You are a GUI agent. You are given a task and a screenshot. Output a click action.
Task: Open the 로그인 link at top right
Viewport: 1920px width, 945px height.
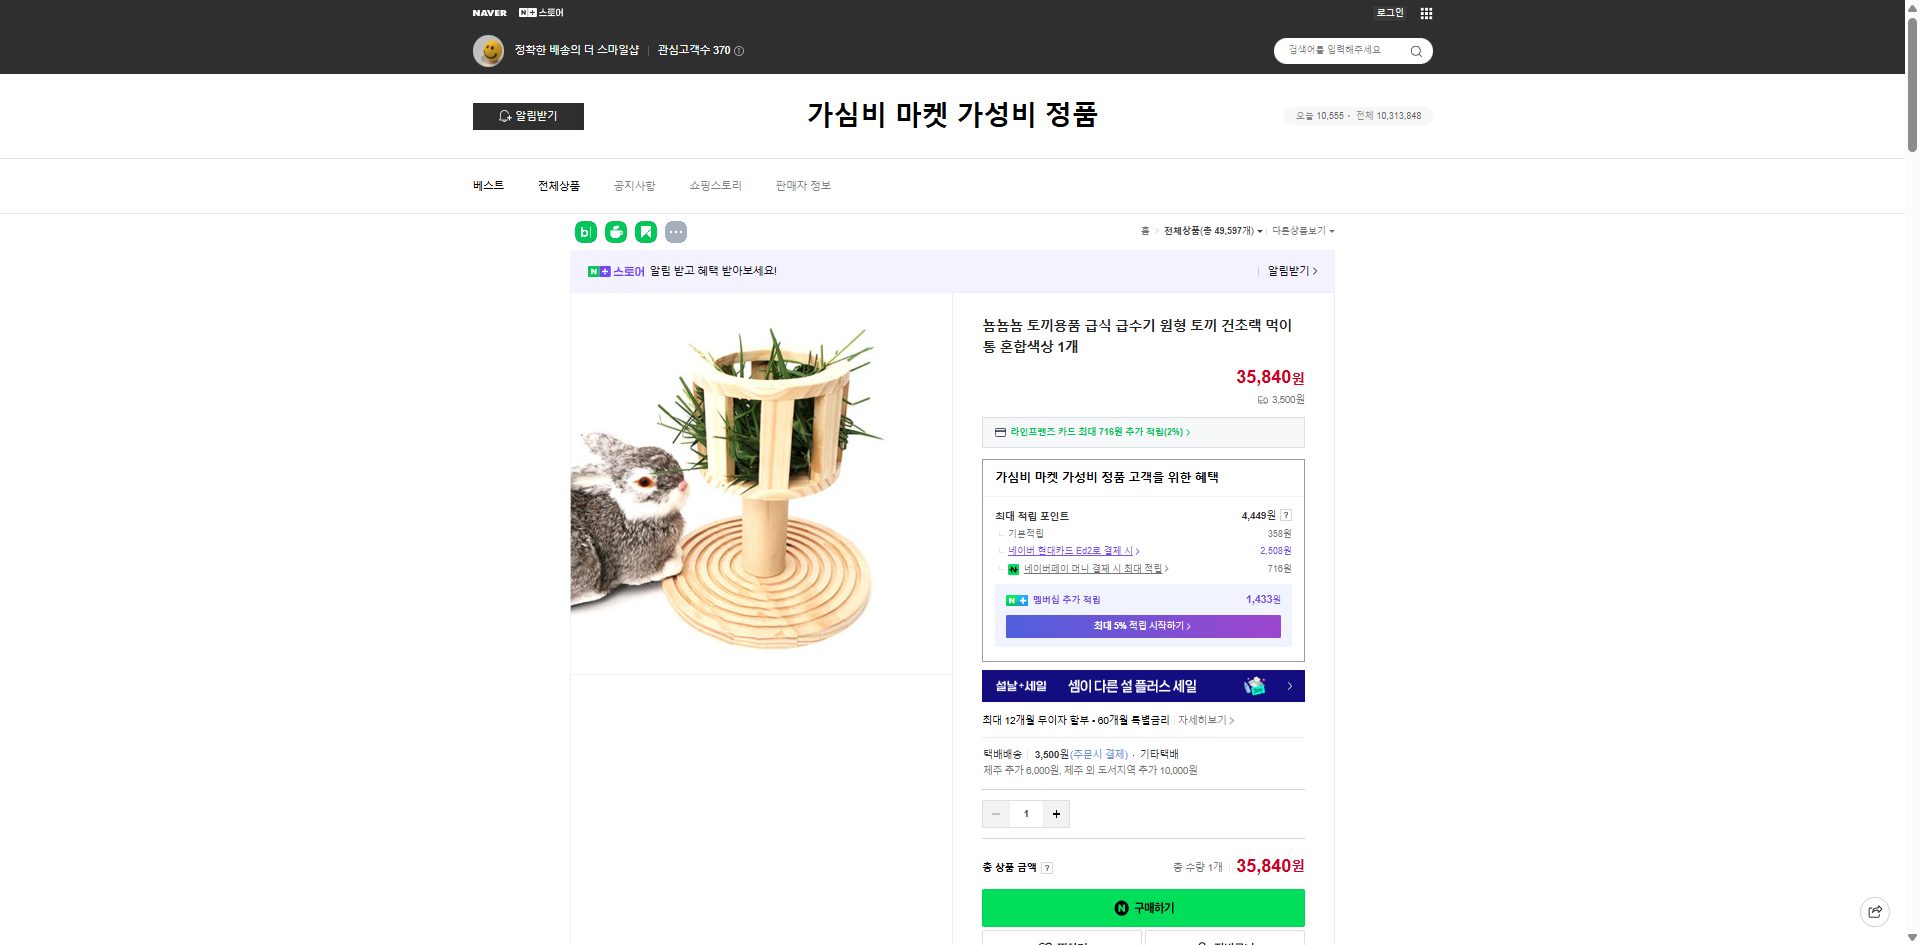(x=1390, y=12)
